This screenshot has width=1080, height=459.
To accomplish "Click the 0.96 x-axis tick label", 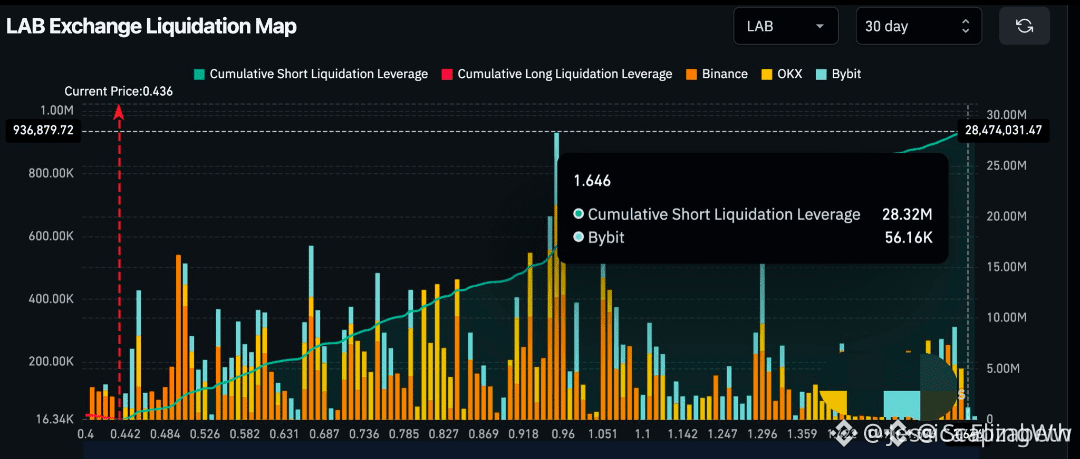I will click(x=563, y=434).
